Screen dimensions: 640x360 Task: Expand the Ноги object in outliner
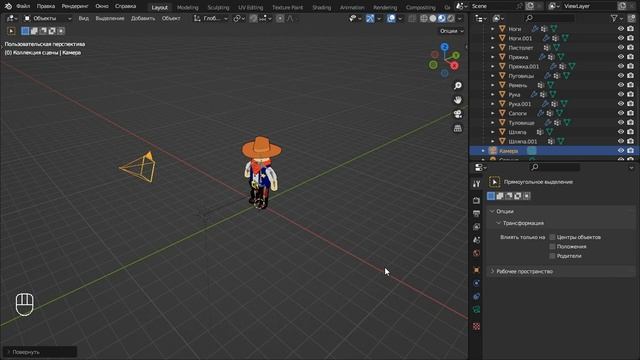[x=492, y=29]
